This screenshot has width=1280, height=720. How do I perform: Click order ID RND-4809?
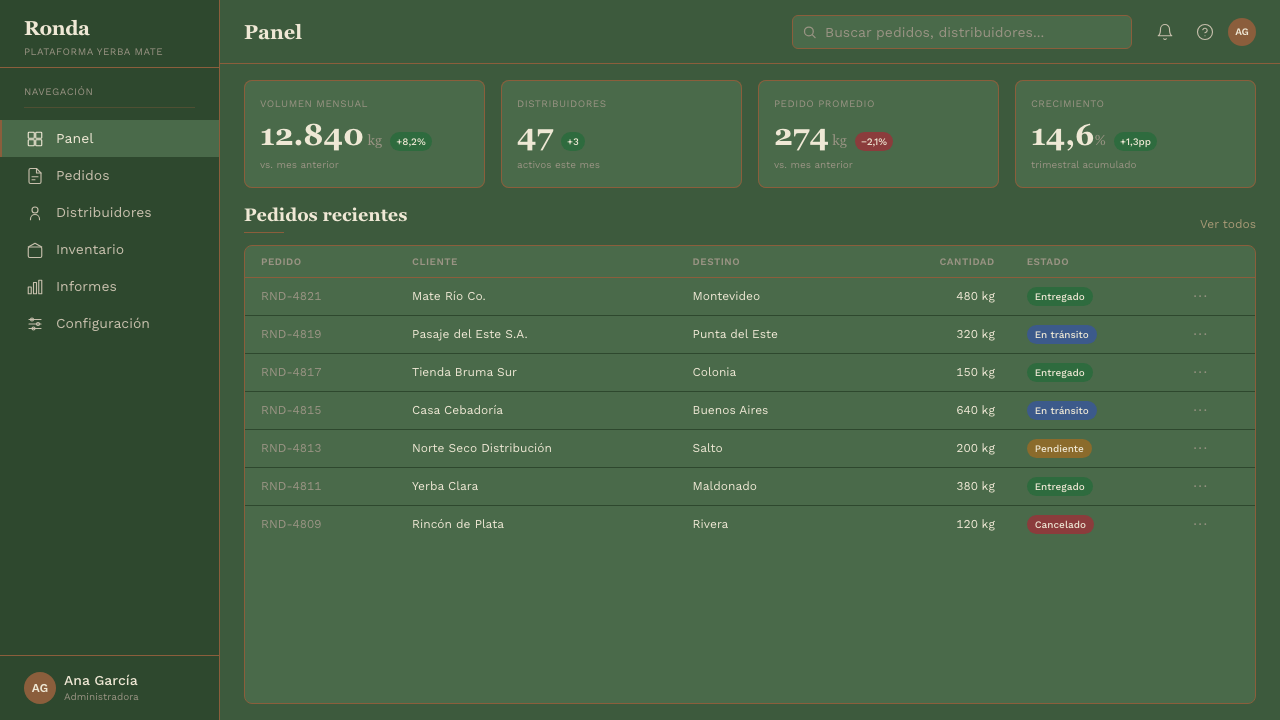pos(291,524)
